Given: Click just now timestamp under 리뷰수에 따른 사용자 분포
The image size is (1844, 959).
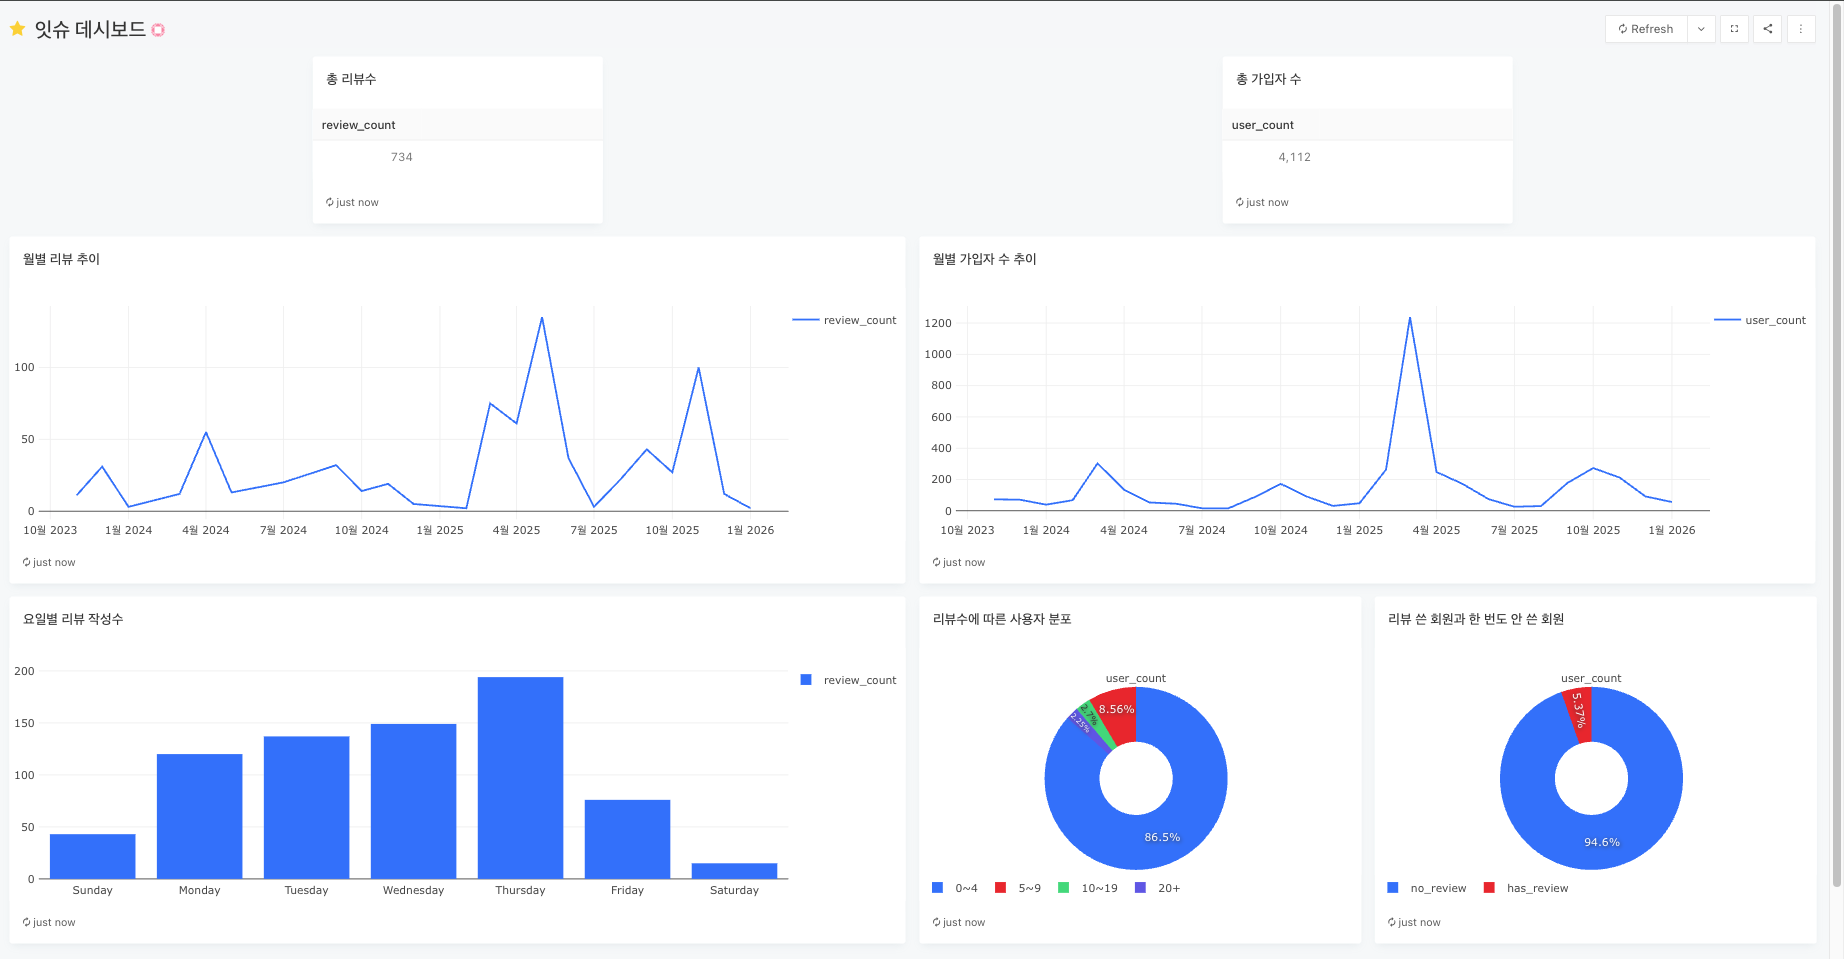Looking at the screenshot, I should tap(964, 922).
